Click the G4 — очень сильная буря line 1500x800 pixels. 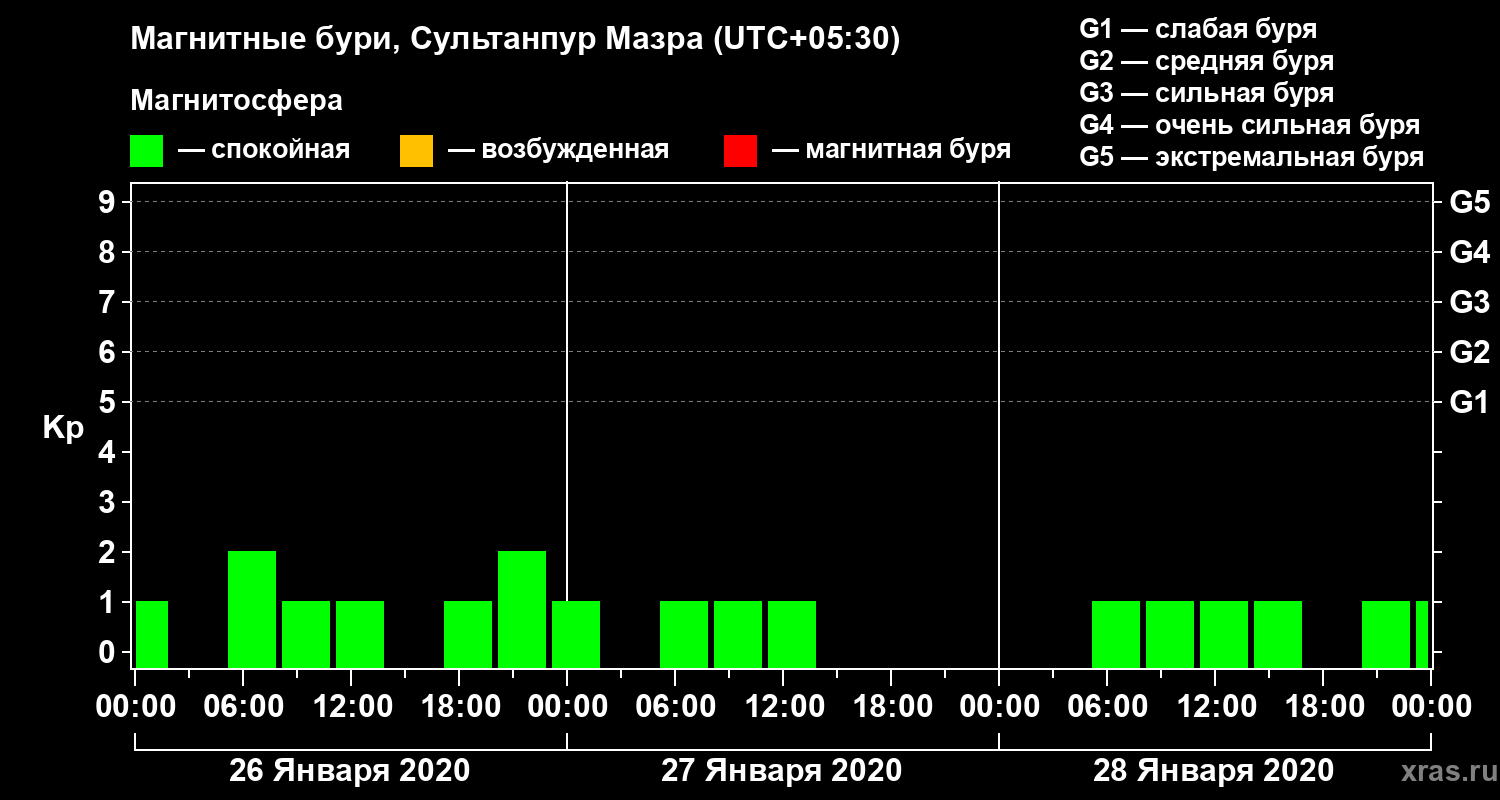coord(1250,125)
